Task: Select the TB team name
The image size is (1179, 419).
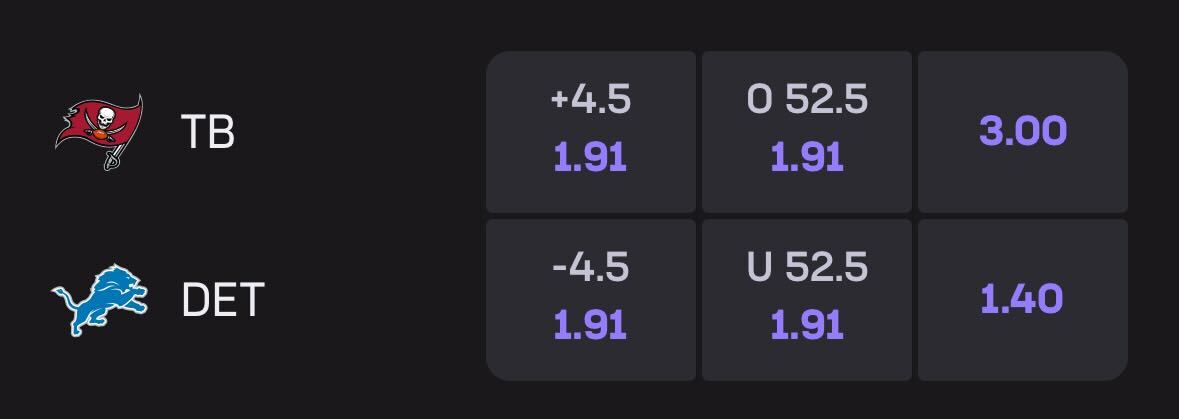Action: point(208,131)
